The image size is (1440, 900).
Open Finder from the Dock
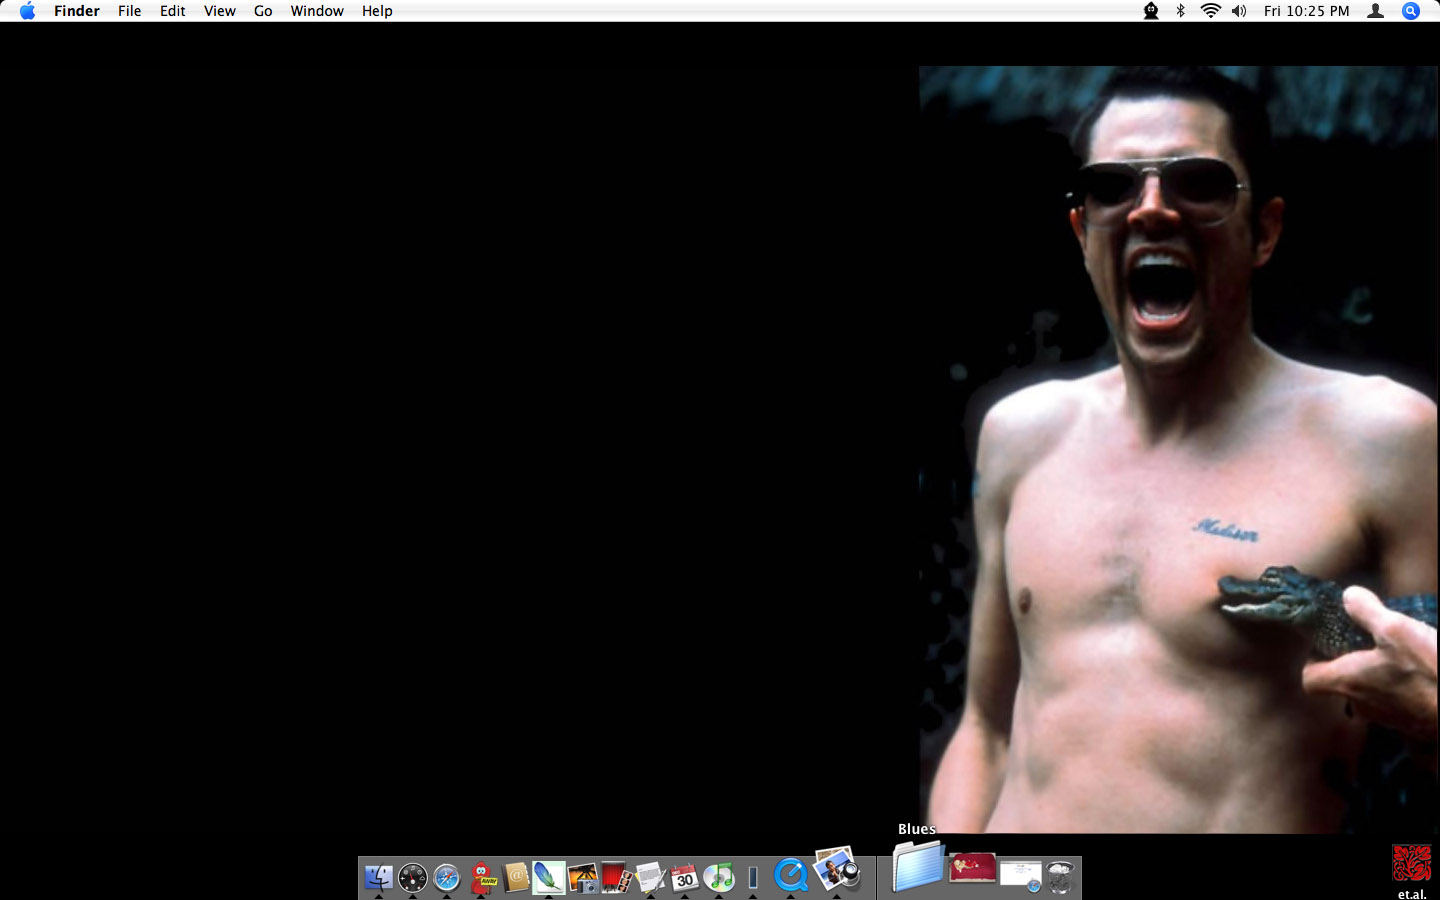[x=378, y=878]
